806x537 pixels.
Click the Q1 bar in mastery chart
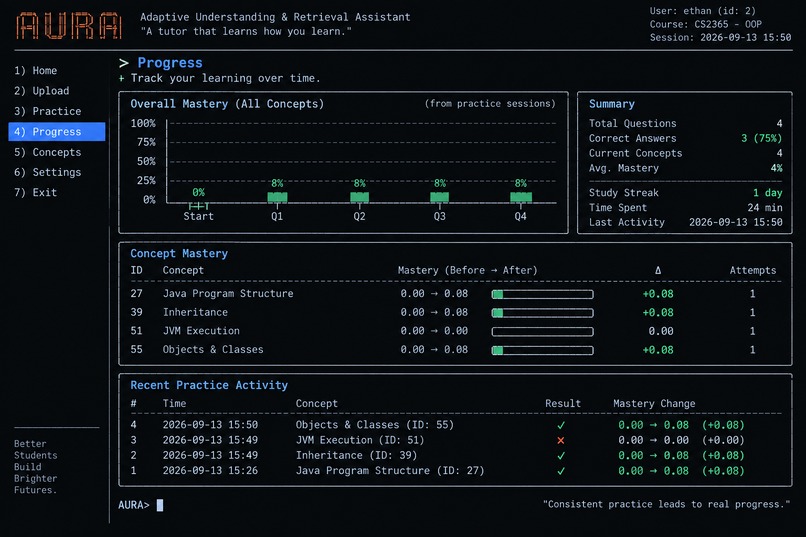click(x=277, y=197)
